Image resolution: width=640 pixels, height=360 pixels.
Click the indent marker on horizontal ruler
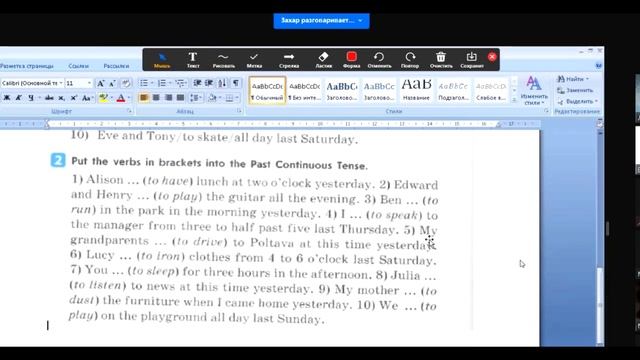click(x=47, y=123)
